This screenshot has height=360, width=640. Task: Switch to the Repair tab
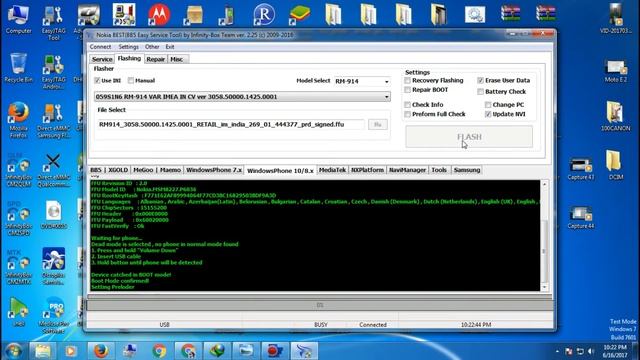point(156,60)
